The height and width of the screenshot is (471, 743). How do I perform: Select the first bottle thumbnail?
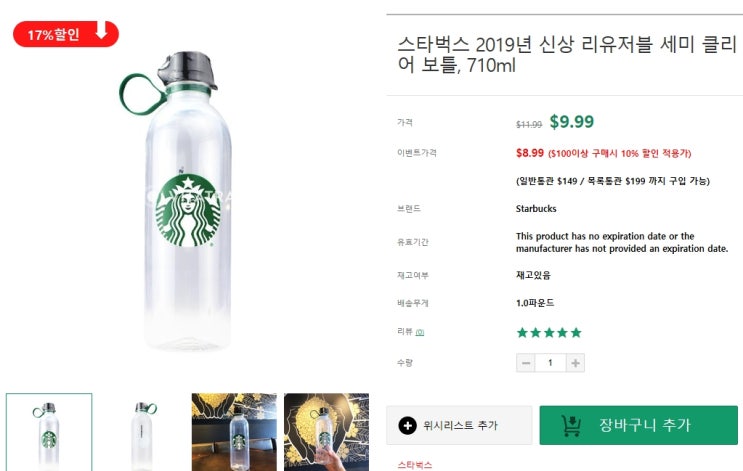(x=49, y=431)
